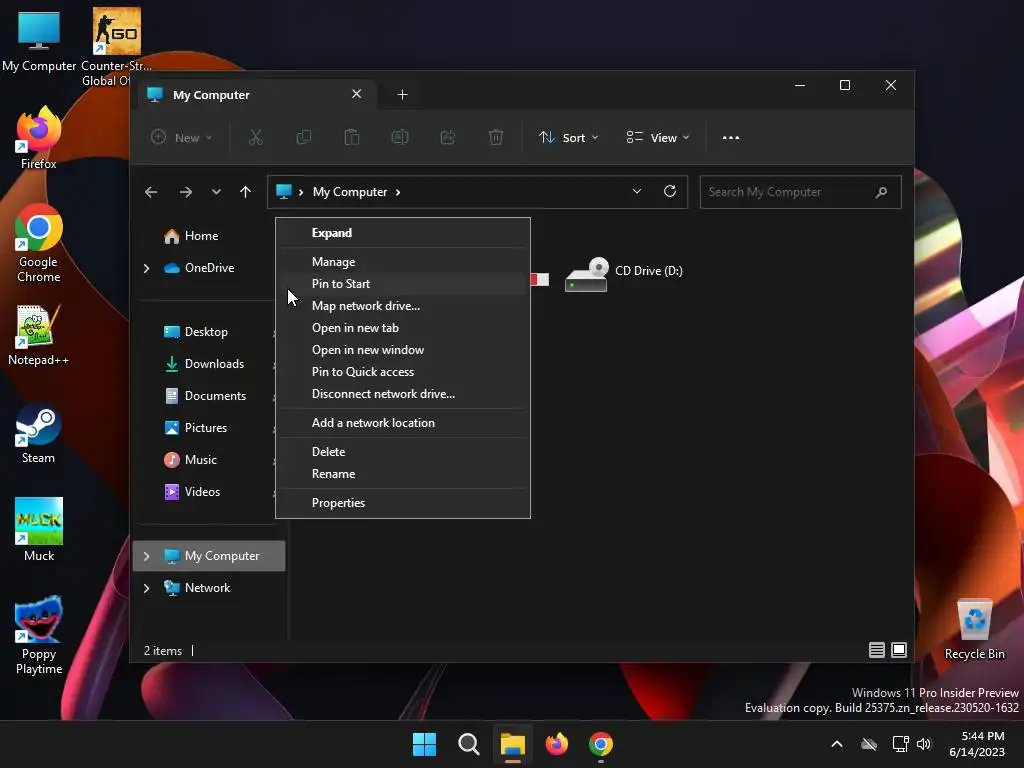Go back with the left arrow button
Screen dimensions: 1024x768
click(151, 192)
